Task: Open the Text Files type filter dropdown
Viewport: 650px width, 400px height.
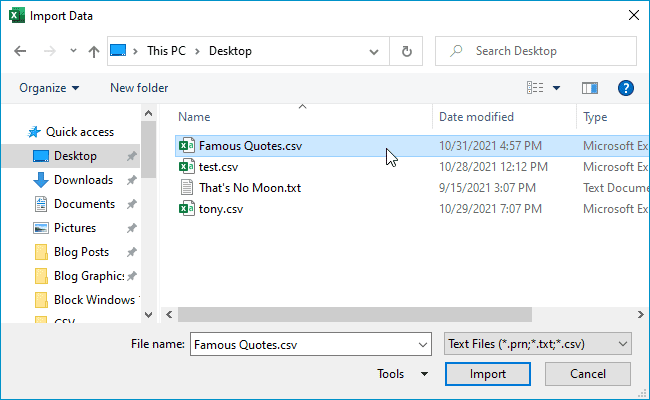Action: (538, 344)
